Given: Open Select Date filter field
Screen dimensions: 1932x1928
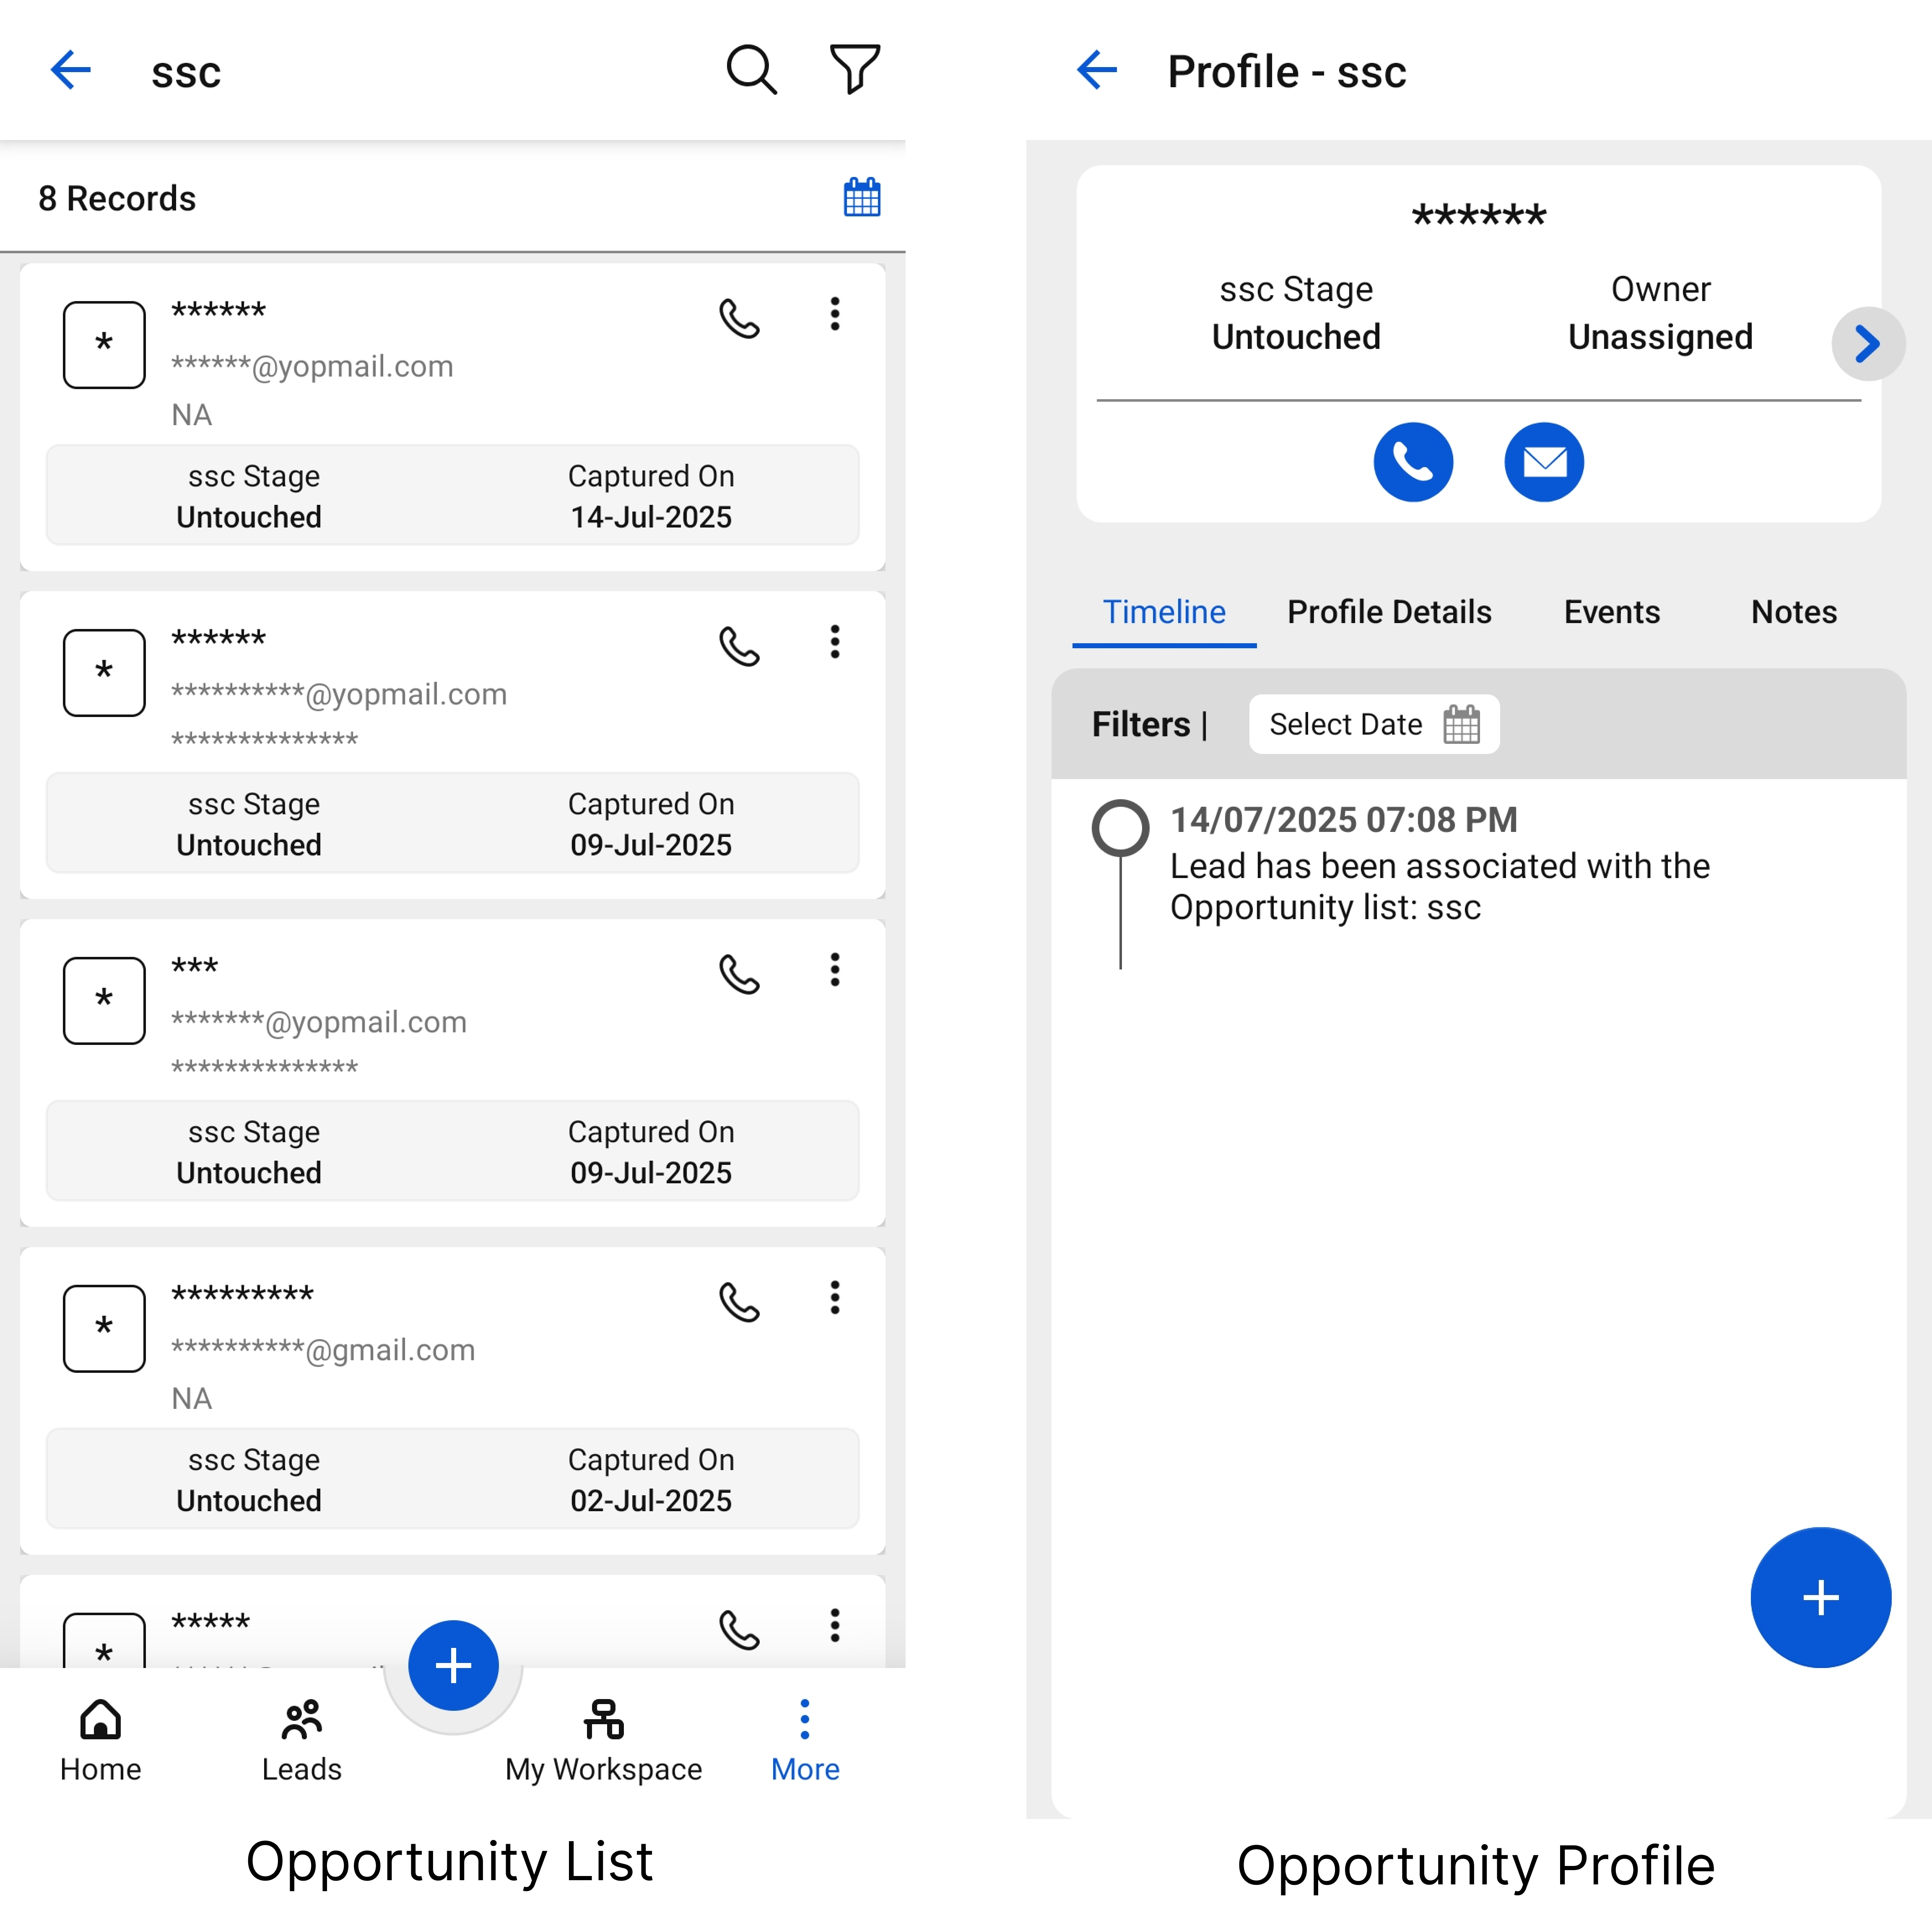Looking at the screenshot, I should (x=1373, y=724).
